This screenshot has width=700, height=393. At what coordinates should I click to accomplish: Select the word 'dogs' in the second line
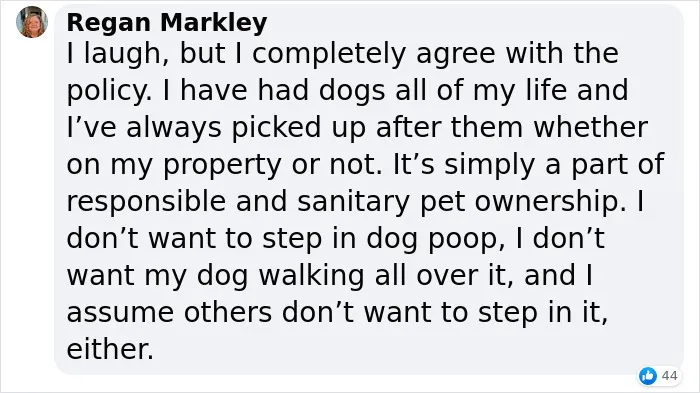(352, 92)
